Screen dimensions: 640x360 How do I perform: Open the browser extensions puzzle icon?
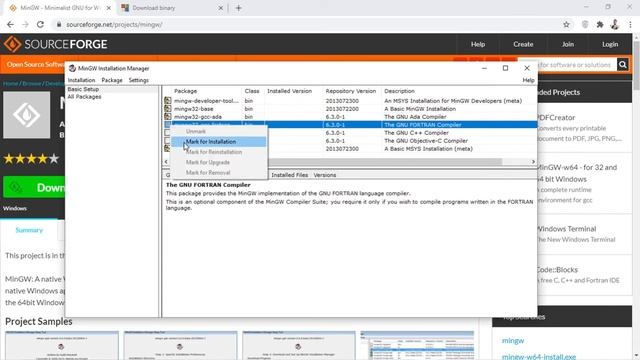point(600,24)
